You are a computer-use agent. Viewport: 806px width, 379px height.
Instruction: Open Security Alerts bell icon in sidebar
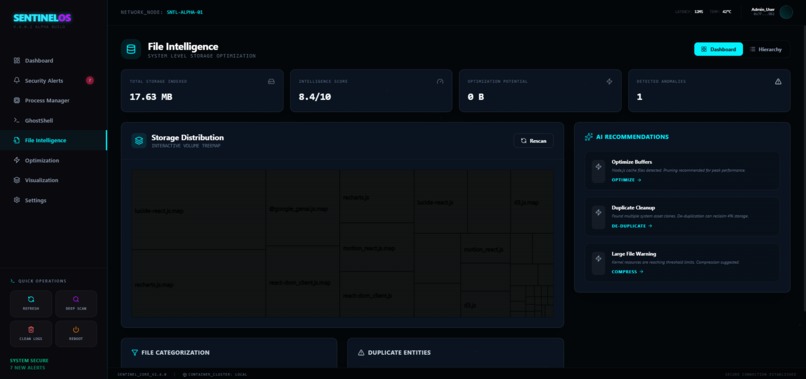(16, 81)
